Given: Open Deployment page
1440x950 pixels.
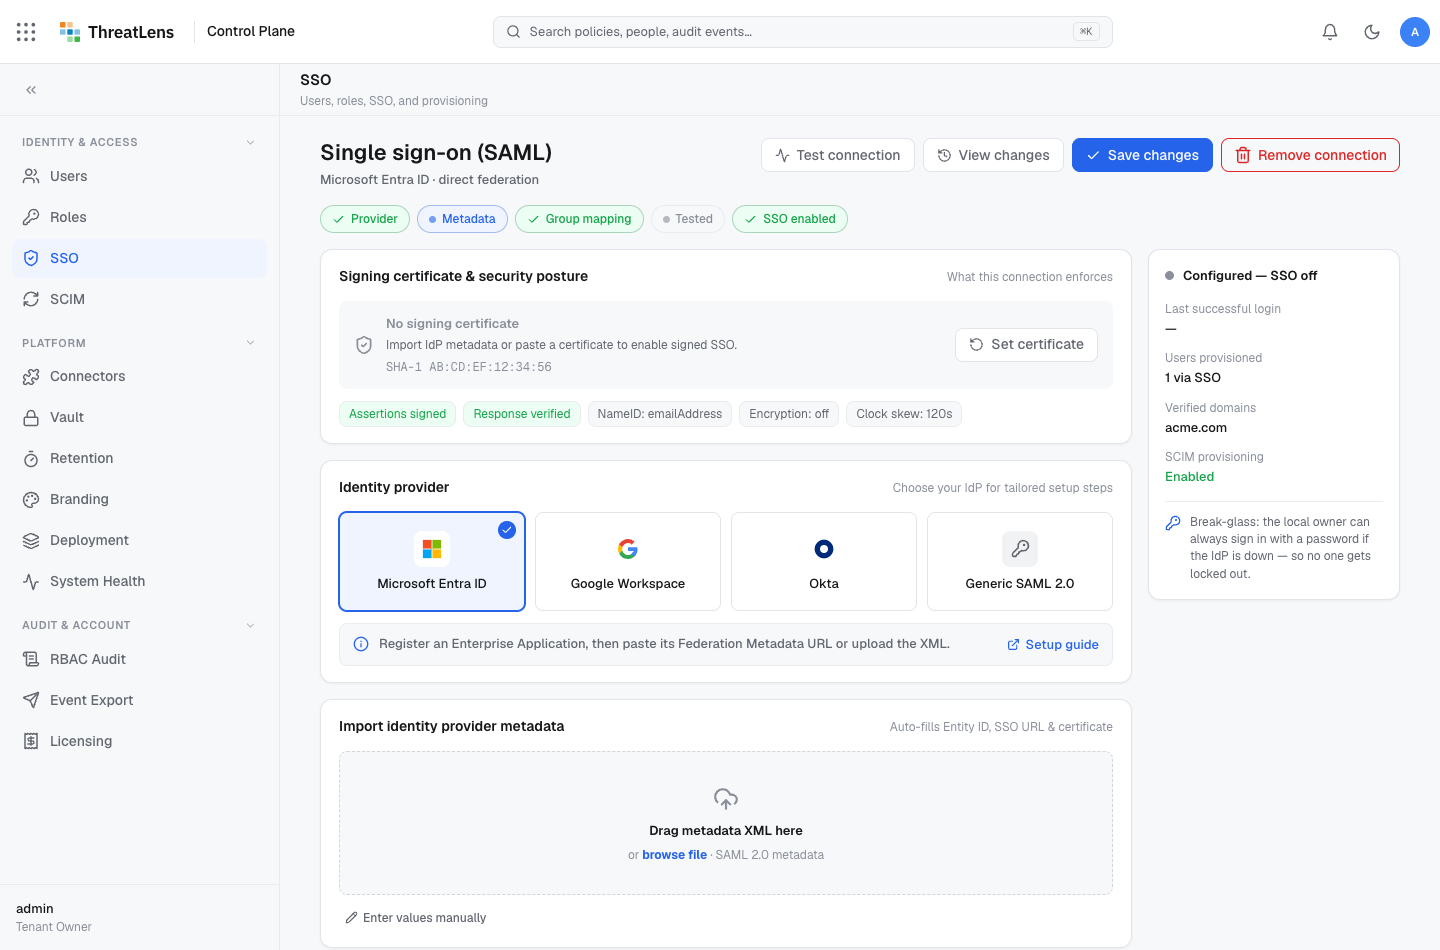Looking at the screenshot, I should pyautogui.click(x=140, y=540).
